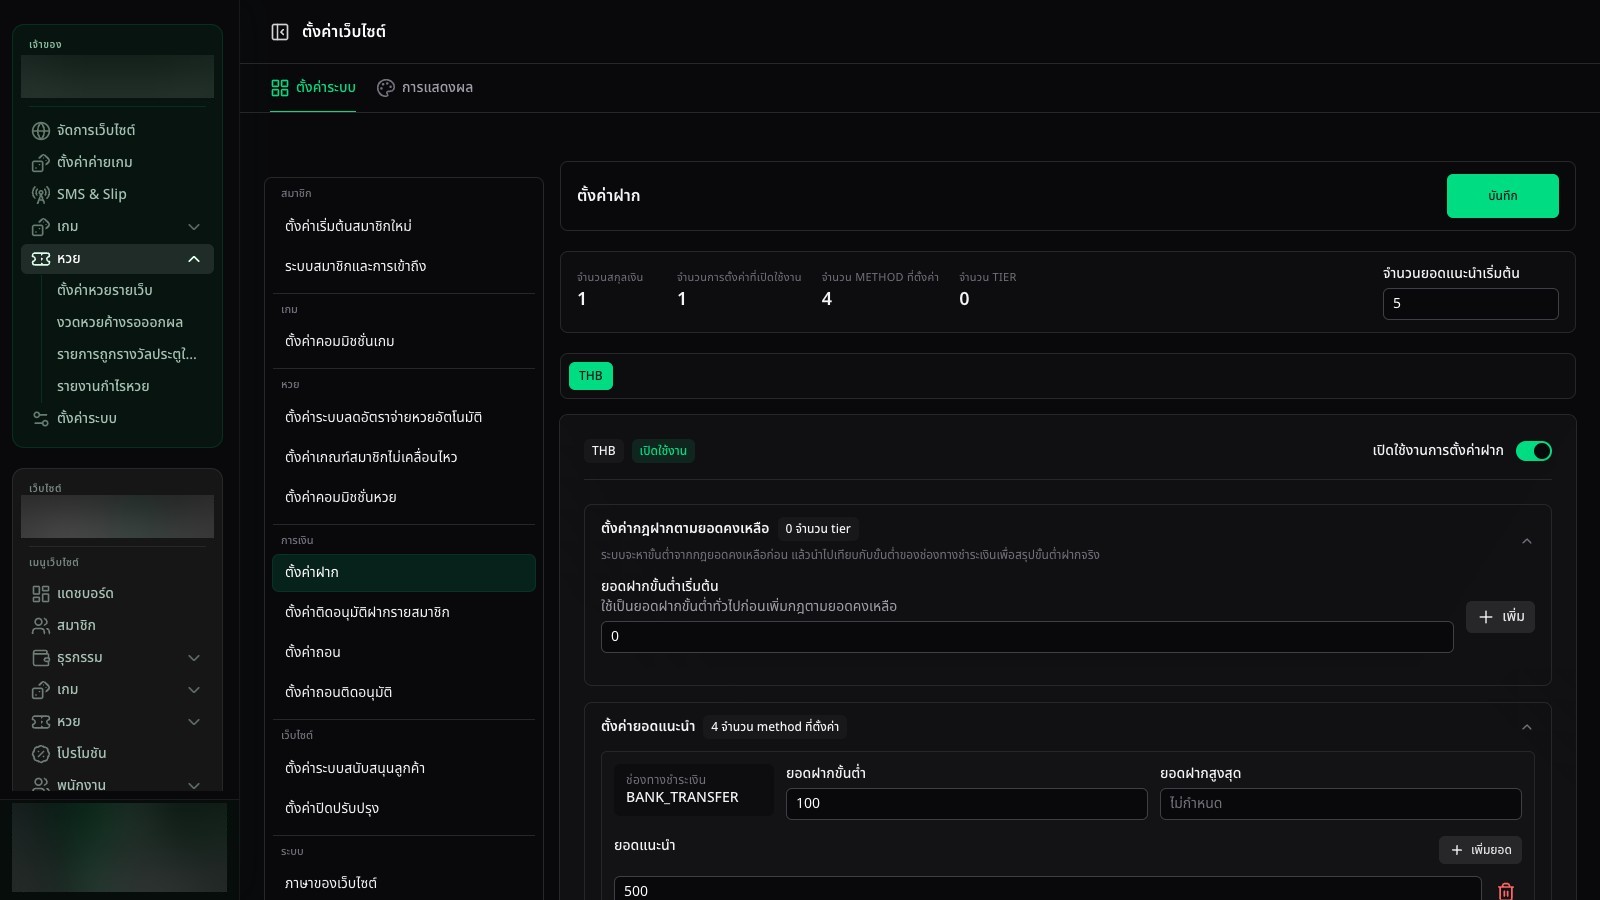Click the ธุรกรรม wallet icon in the sidebar
The width and height of the screenshot is (1600, 900).
[x=41, y=658]
